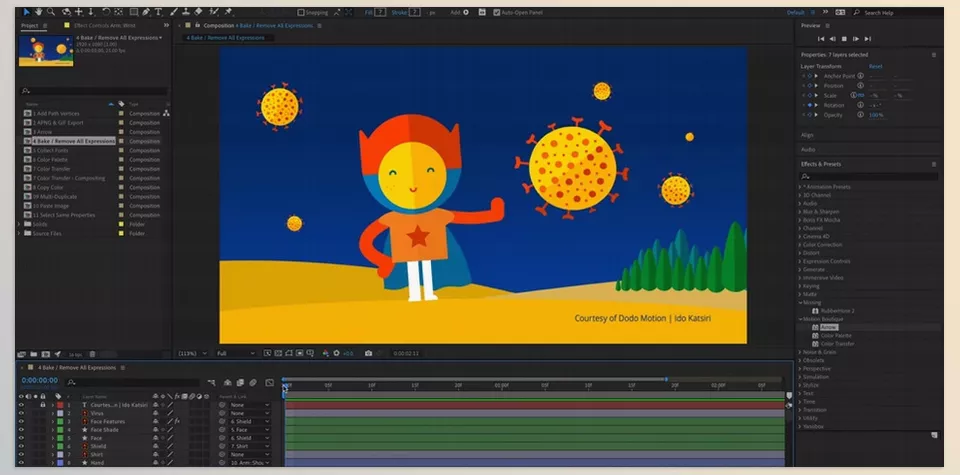Step forward one frame in Preview panel
The image size is (960, 475).
[x=855, y=39]
